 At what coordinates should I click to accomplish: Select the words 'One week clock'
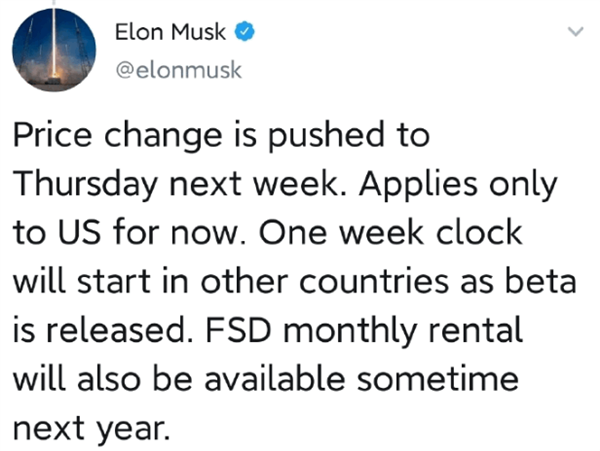(x=391, y=233)
